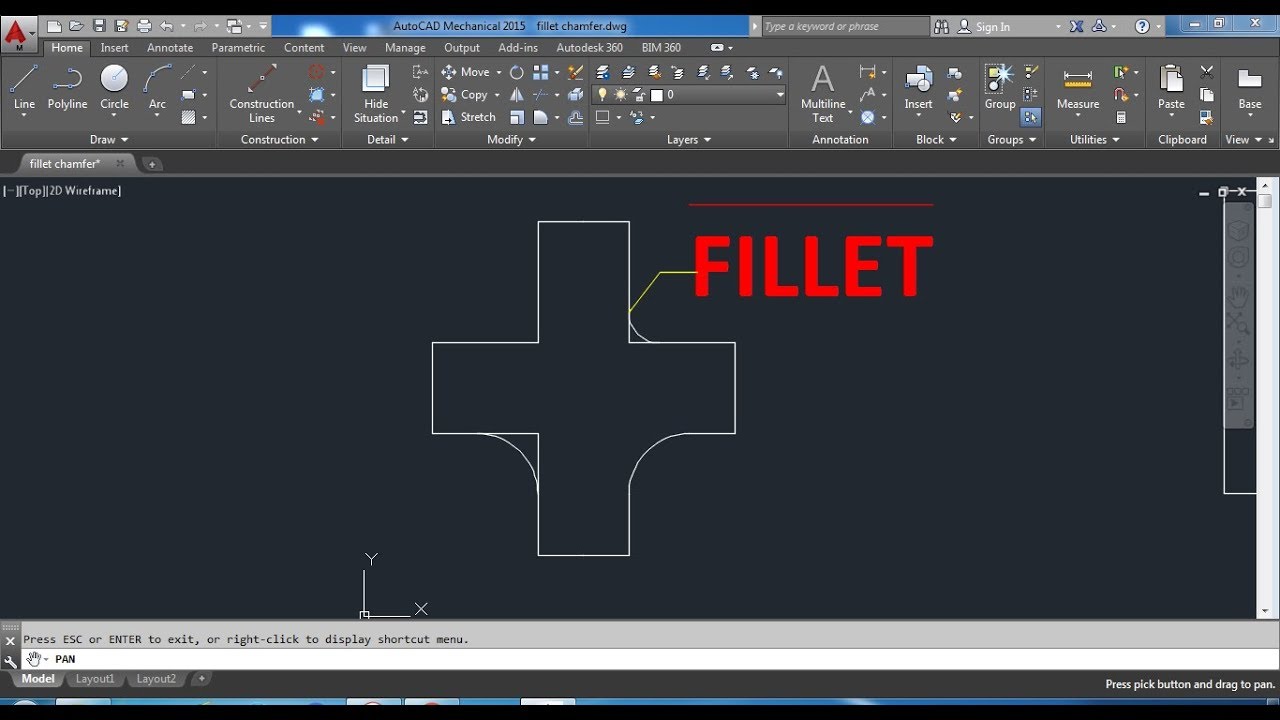This screenshot has height=720, width=1280.
Task: Click the Hatch icon in Draw panel
Action: tap(188, 117)
